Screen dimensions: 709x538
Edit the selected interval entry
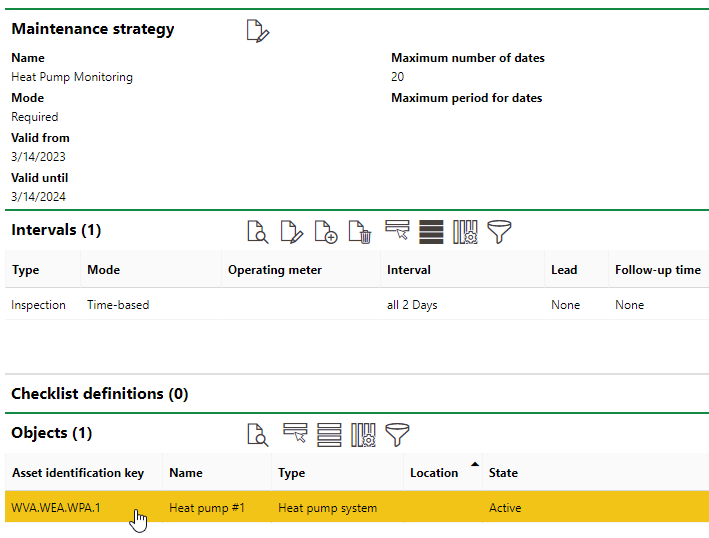tap(291, 232)
